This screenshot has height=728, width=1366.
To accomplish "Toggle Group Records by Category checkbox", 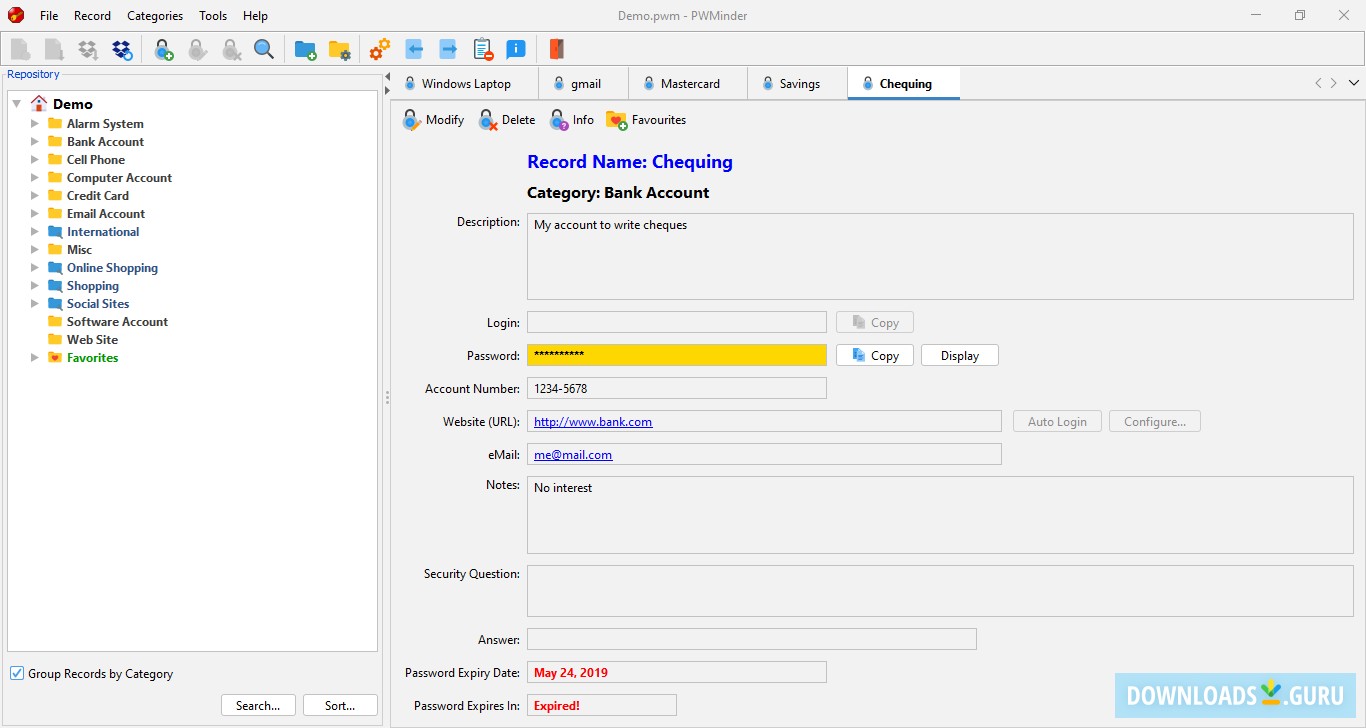I will click(x=16, y=673).
